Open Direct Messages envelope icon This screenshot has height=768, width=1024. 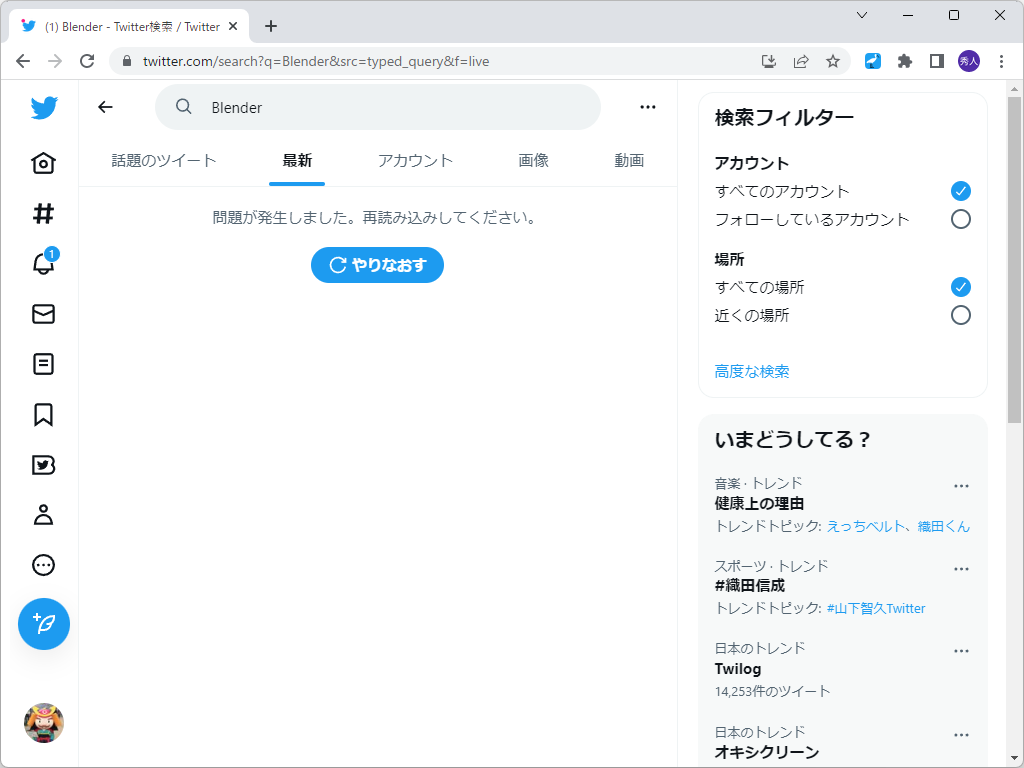coord(43,314)
